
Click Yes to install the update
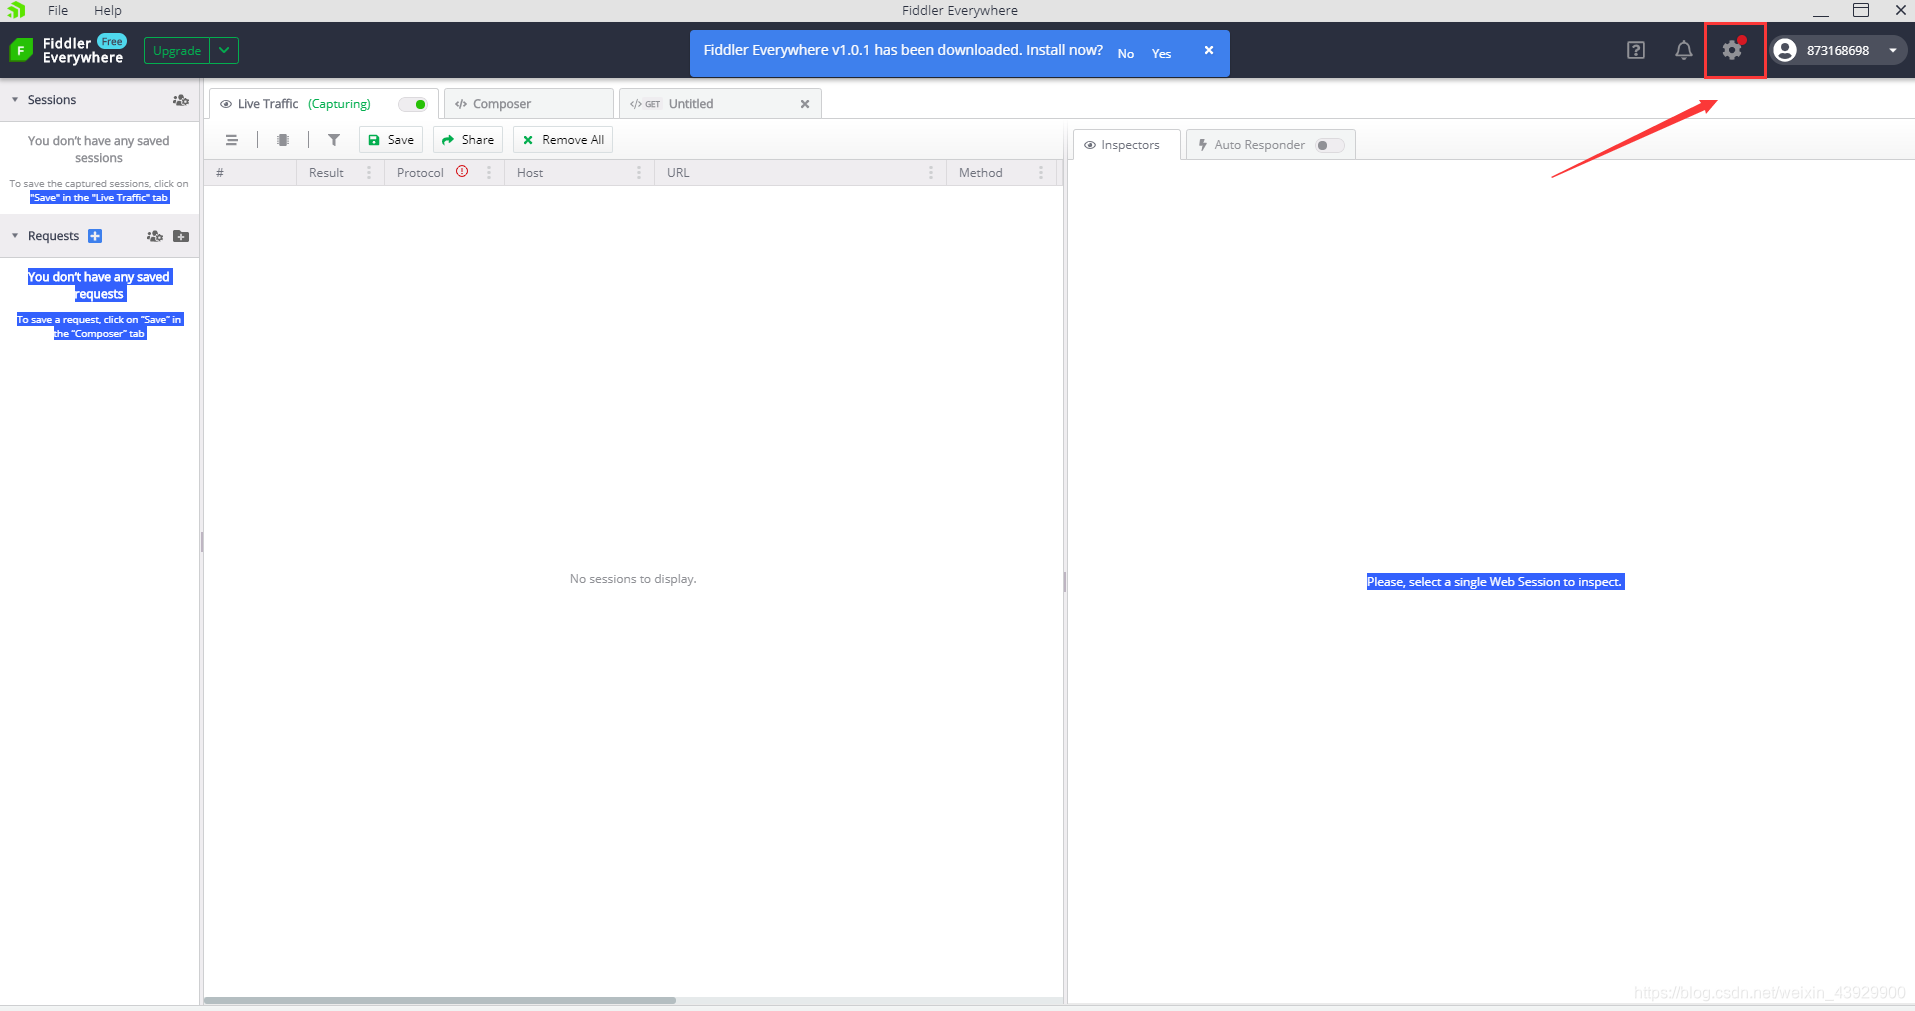click(x=1161, y=54)
